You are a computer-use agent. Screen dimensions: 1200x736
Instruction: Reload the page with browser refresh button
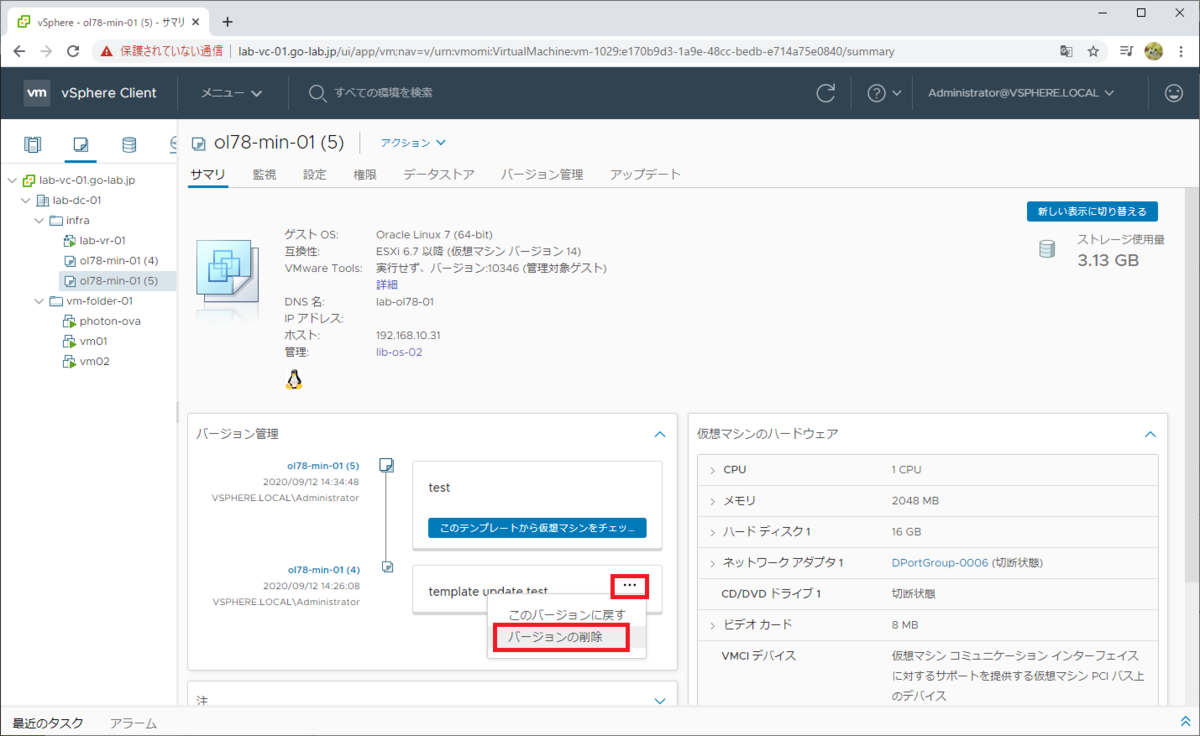pos(73,51)
